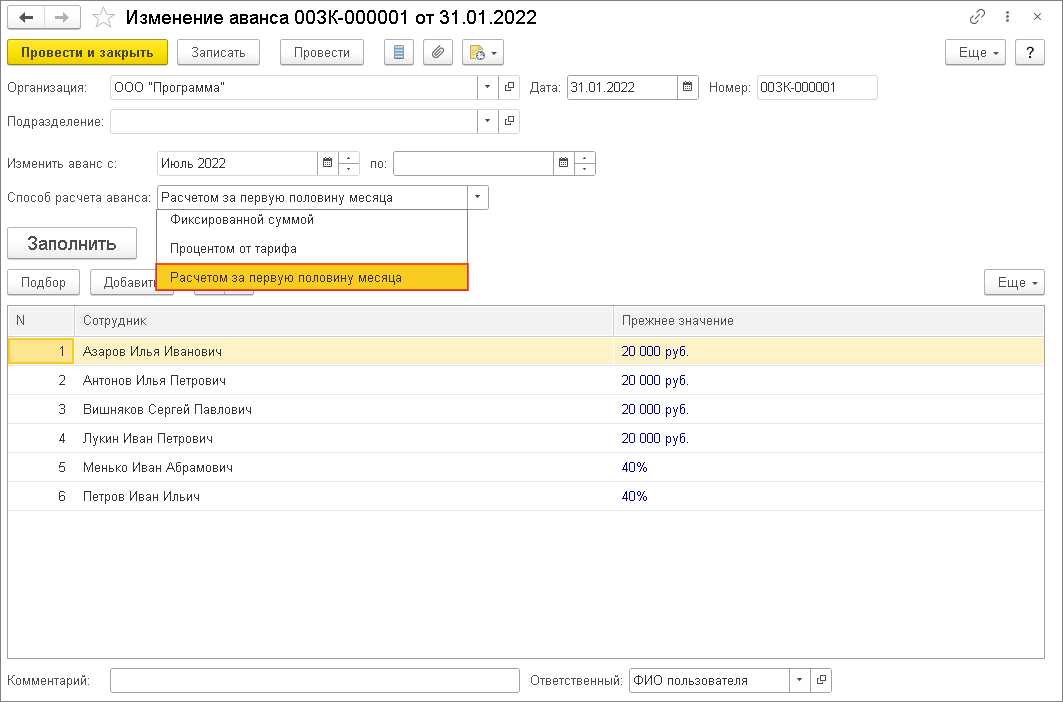This screenshot has width=1063, height=702.
Task: Click the Записать button
Action: (218, 52)
